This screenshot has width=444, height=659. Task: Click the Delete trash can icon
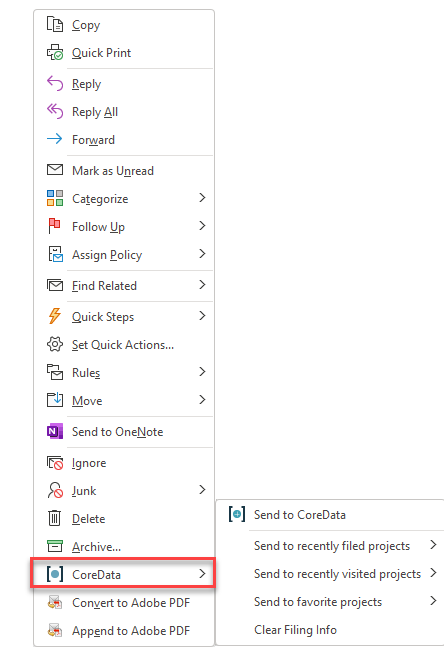(x=55, y=518)
